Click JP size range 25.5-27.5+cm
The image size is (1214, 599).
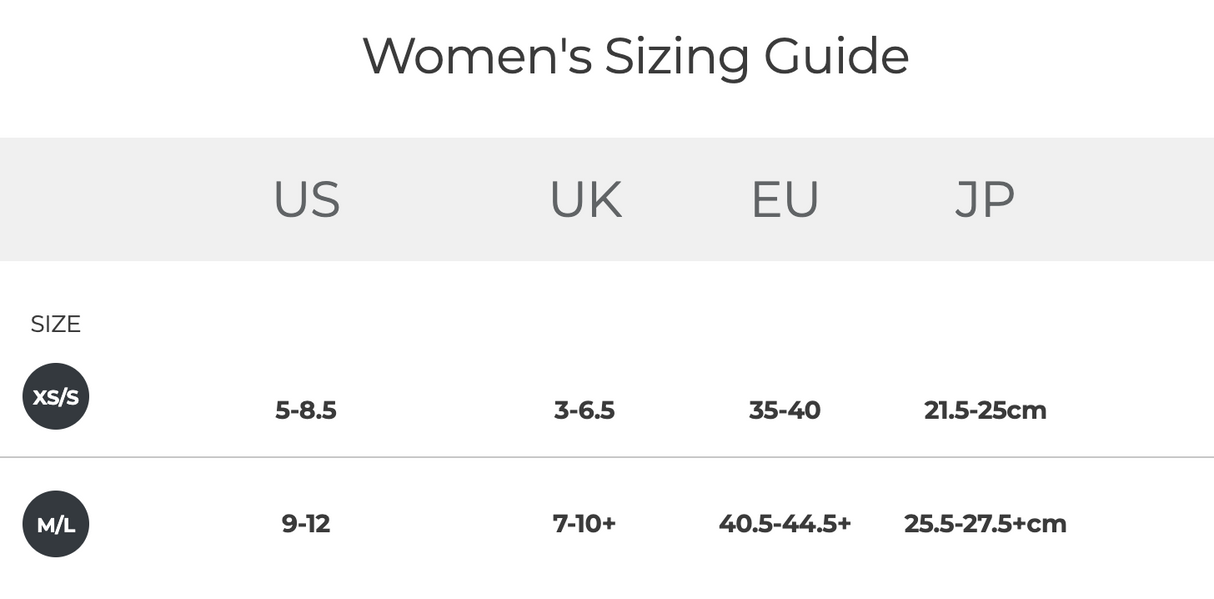(x=985, y=523)
